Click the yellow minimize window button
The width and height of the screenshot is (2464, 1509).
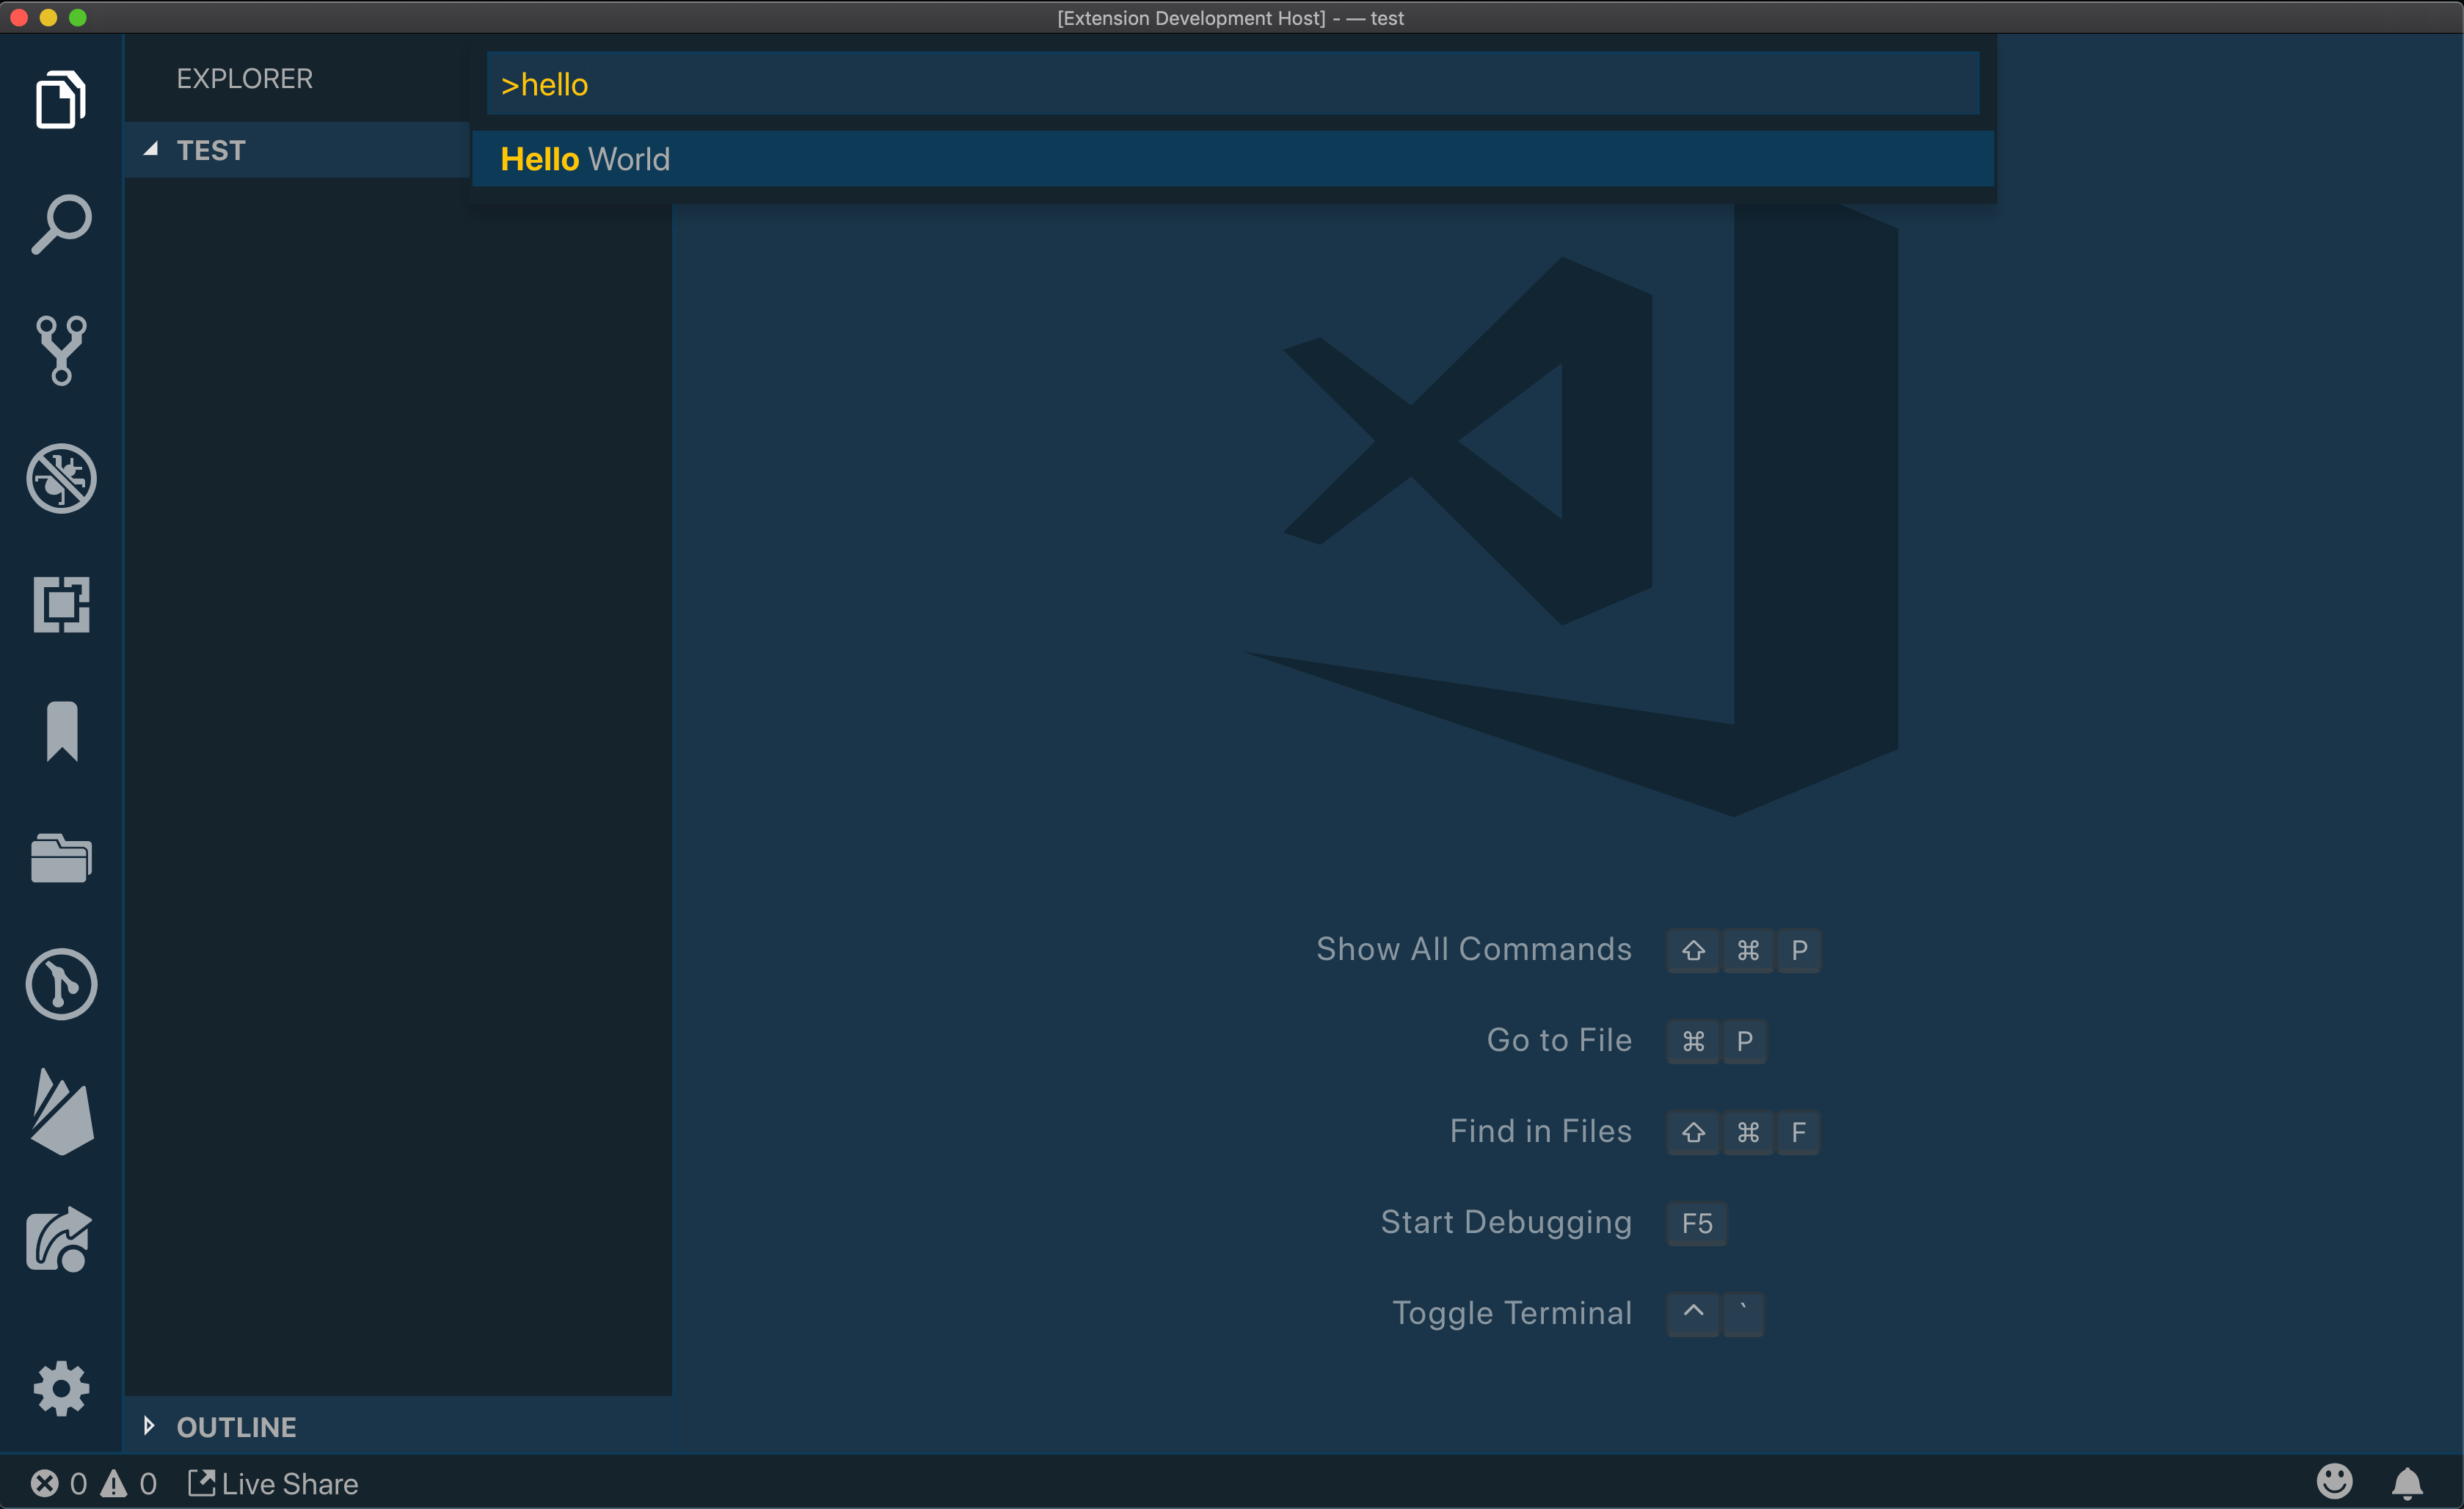coord(48,17)
